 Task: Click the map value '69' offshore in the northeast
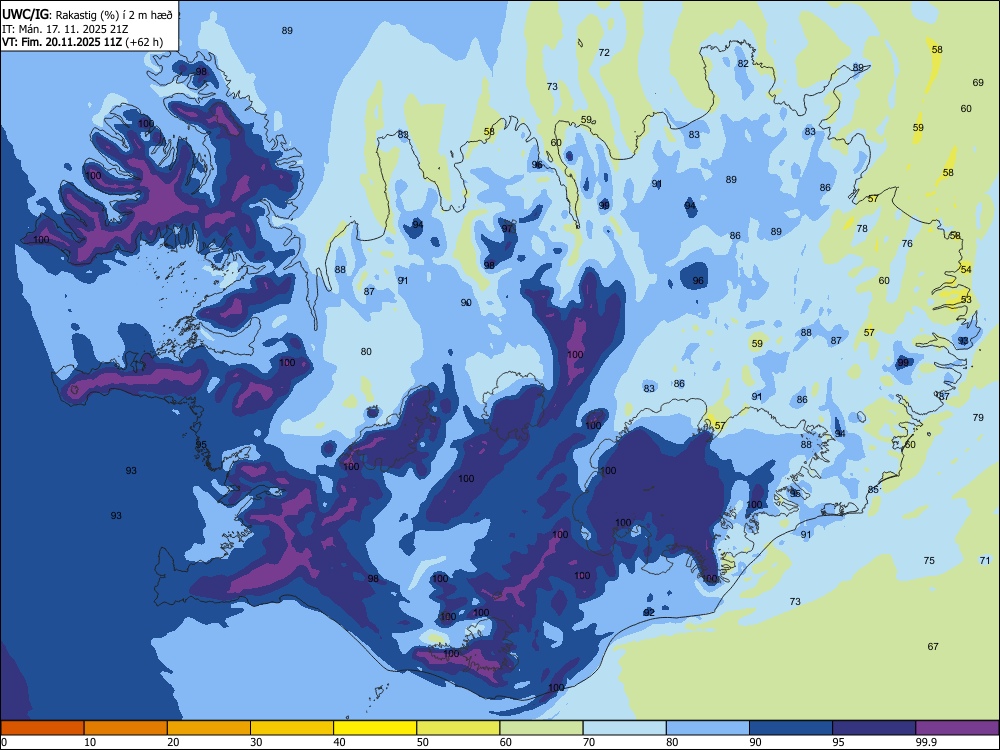[x=978, y=82]
